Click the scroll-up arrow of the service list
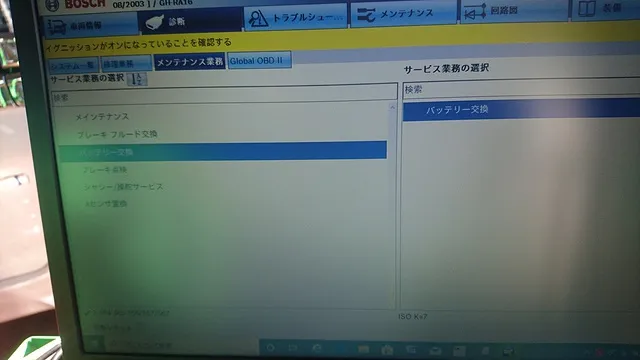The width and height of the screenshot is (640, 360). point(392,108)
